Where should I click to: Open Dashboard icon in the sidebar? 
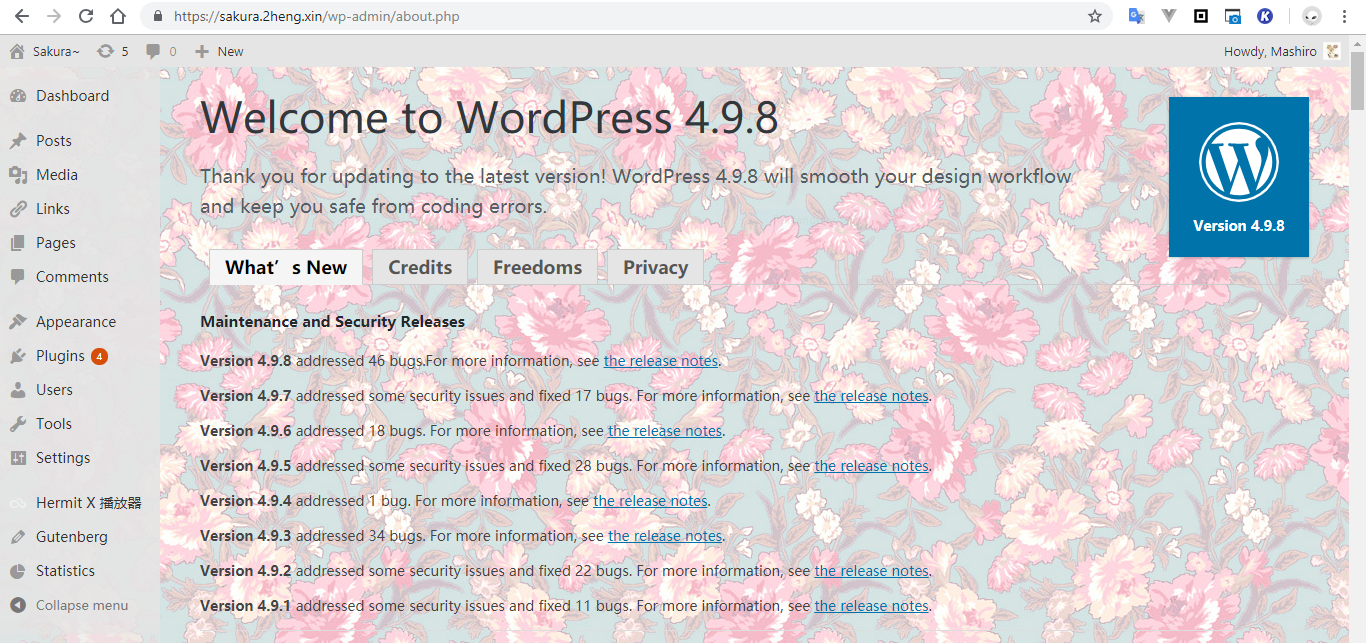18,96
